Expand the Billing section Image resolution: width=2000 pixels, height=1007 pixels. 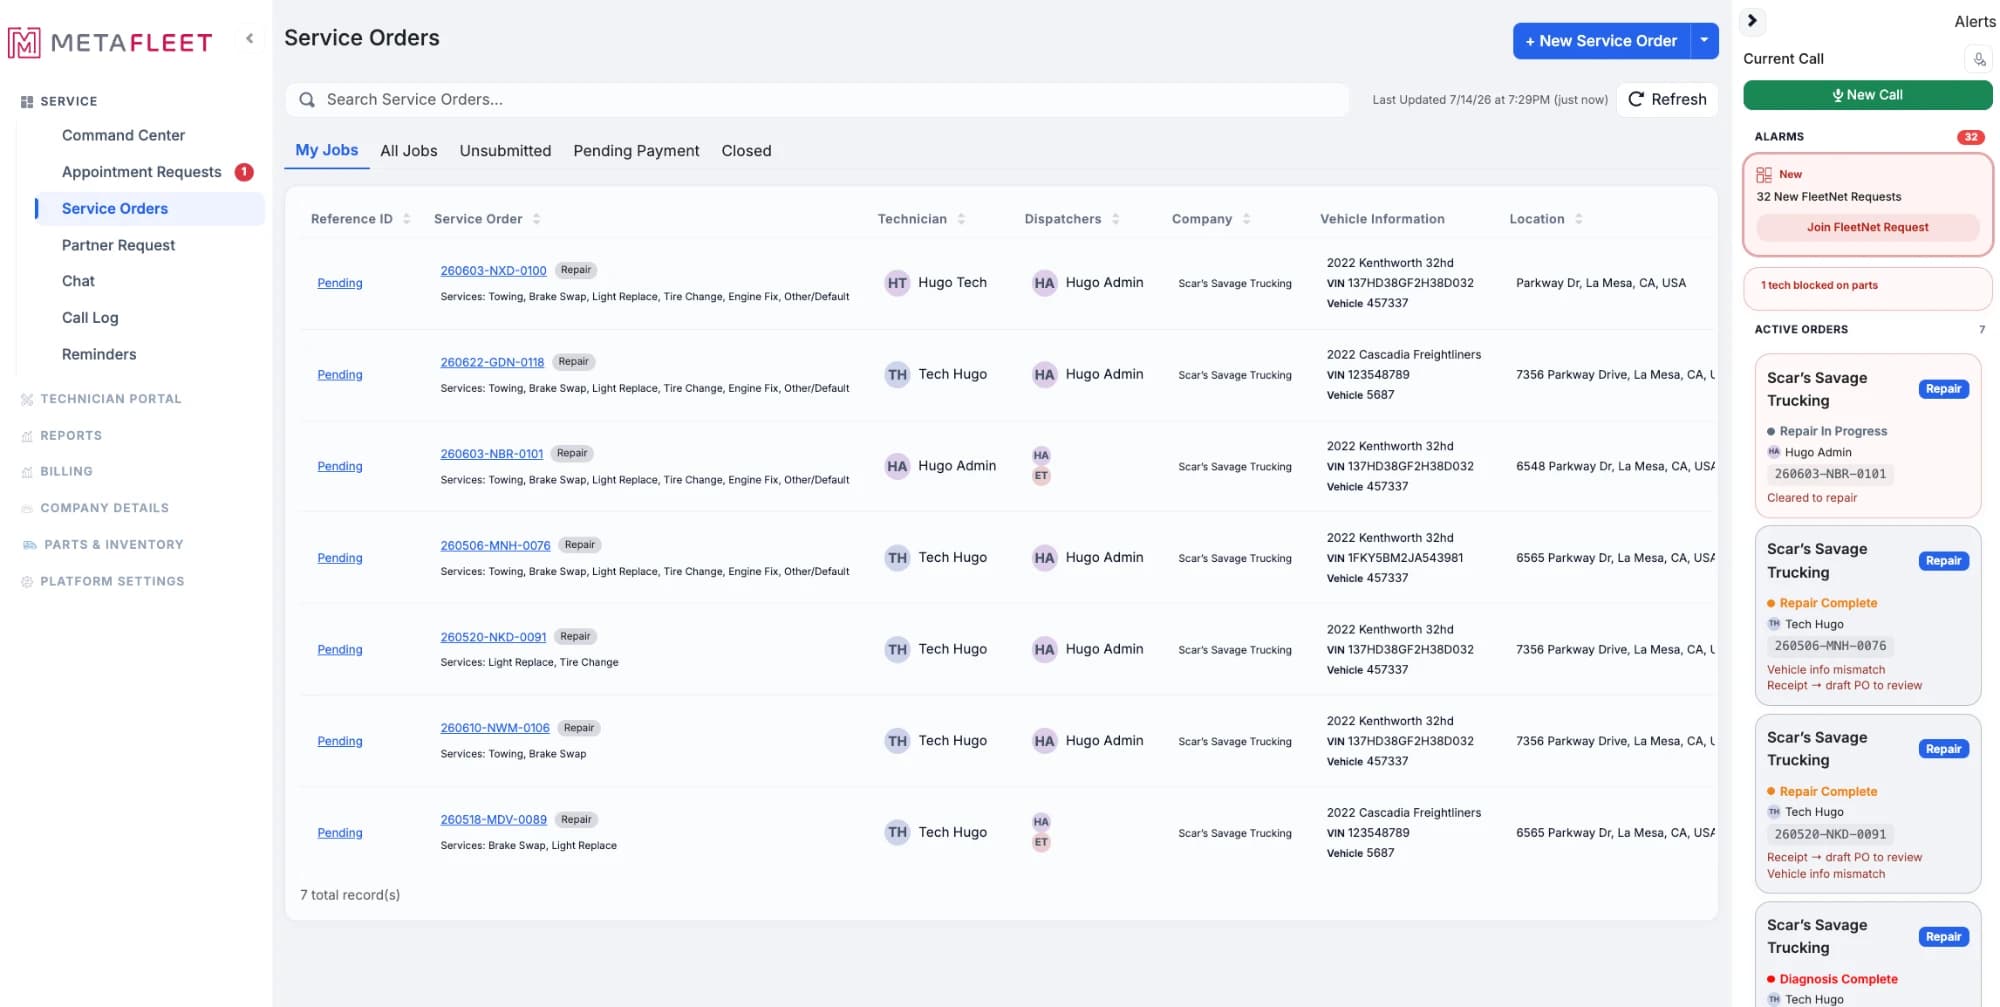coord(66,472)
